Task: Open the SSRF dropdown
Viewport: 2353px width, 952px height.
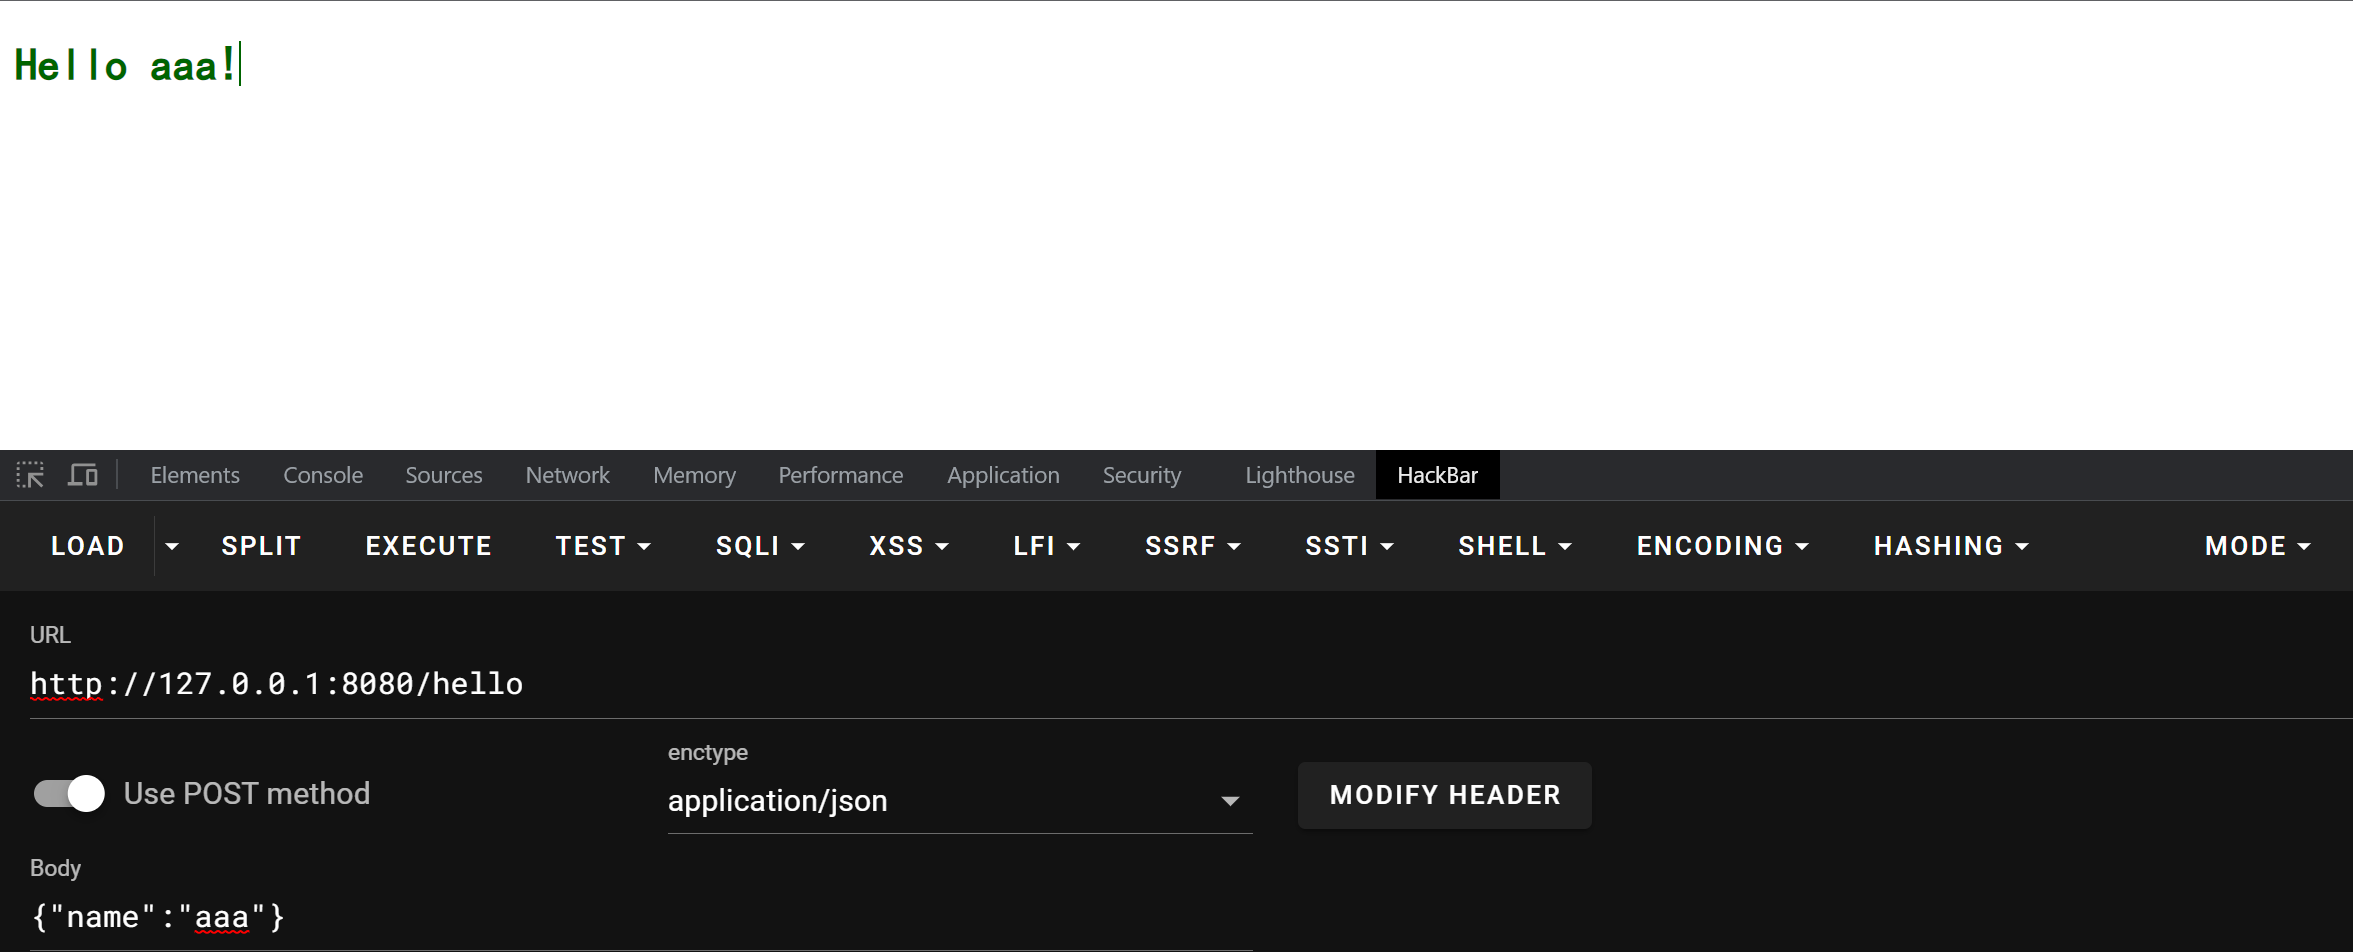Action: click(1192, 545)
